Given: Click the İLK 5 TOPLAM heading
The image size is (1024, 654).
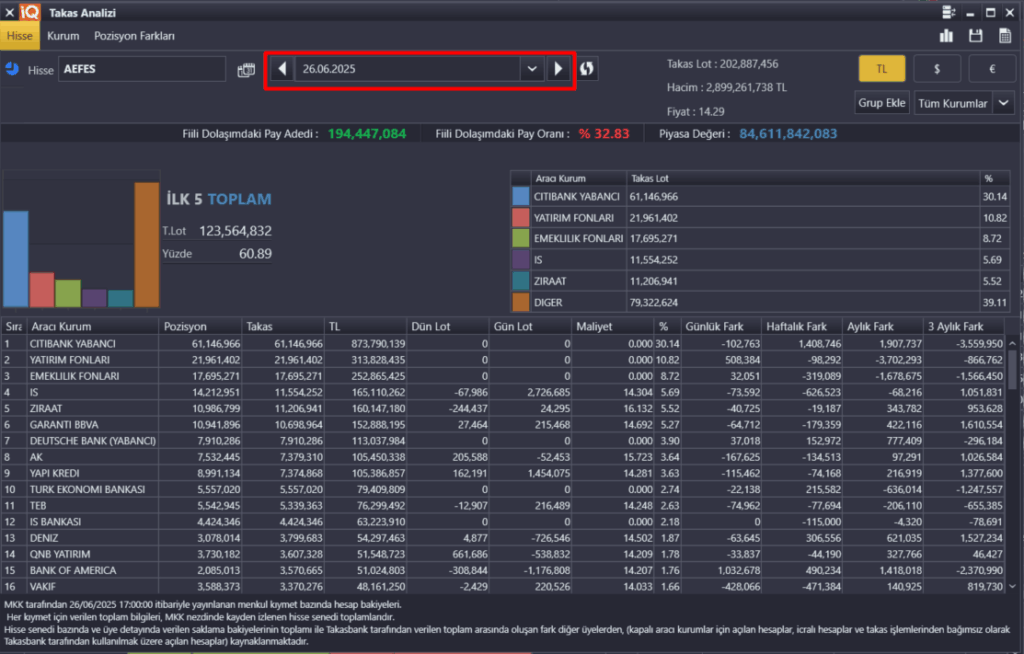Looking at the screenshot, I should point(219,199).
